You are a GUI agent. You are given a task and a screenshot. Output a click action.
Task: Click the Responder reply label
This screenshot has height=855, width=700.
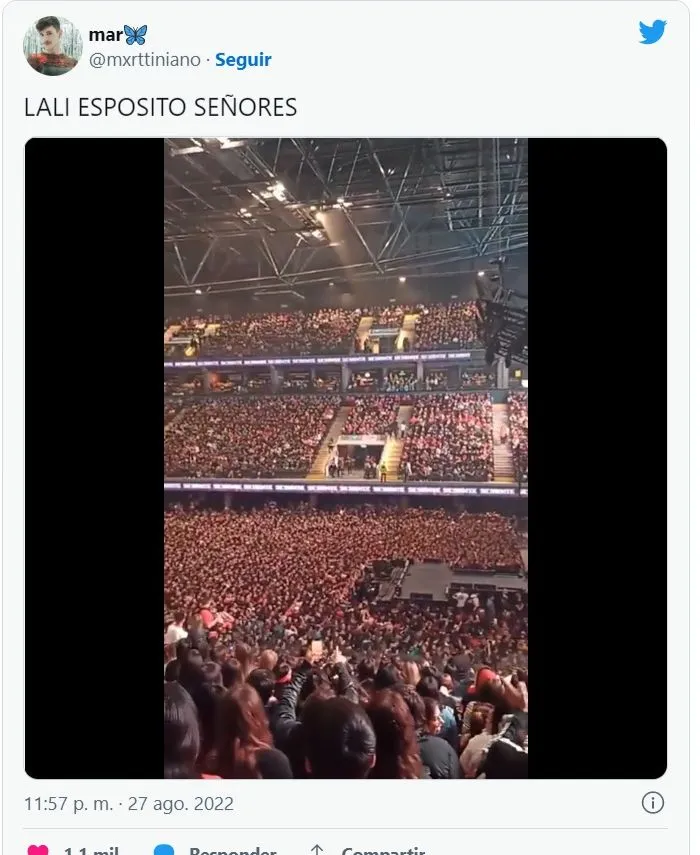(x=233, y=850)
